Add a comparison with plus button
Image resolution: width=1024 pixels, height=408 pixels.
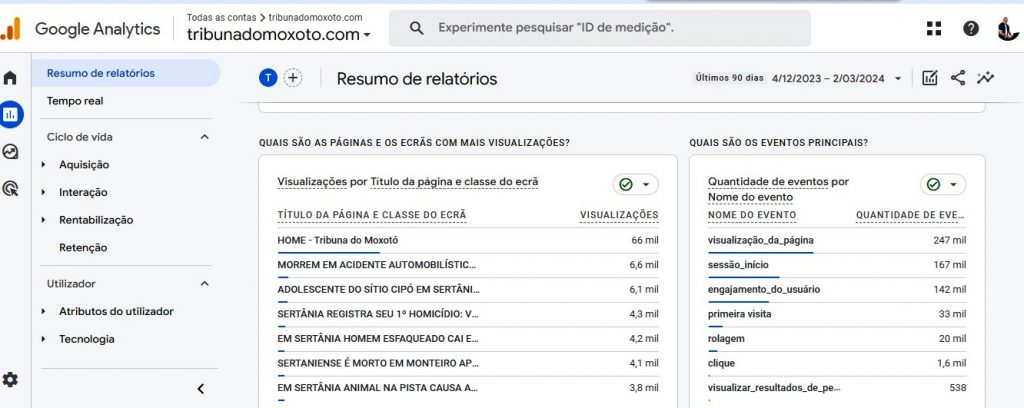point(293,78)
